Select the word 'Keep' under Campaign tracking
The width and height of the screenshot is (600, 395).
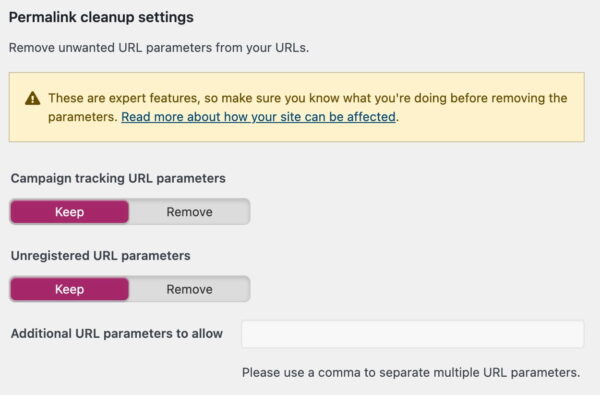70,212
